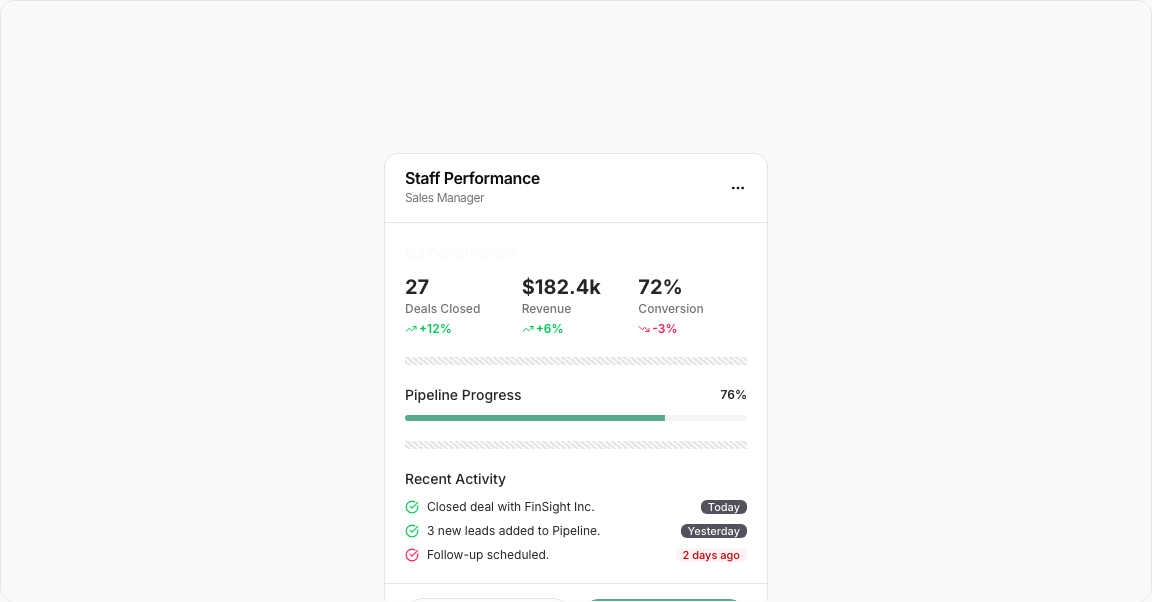Select the 'Follow-up scheduled' activity entry
1152x602 pixels.
click(488, 555)
